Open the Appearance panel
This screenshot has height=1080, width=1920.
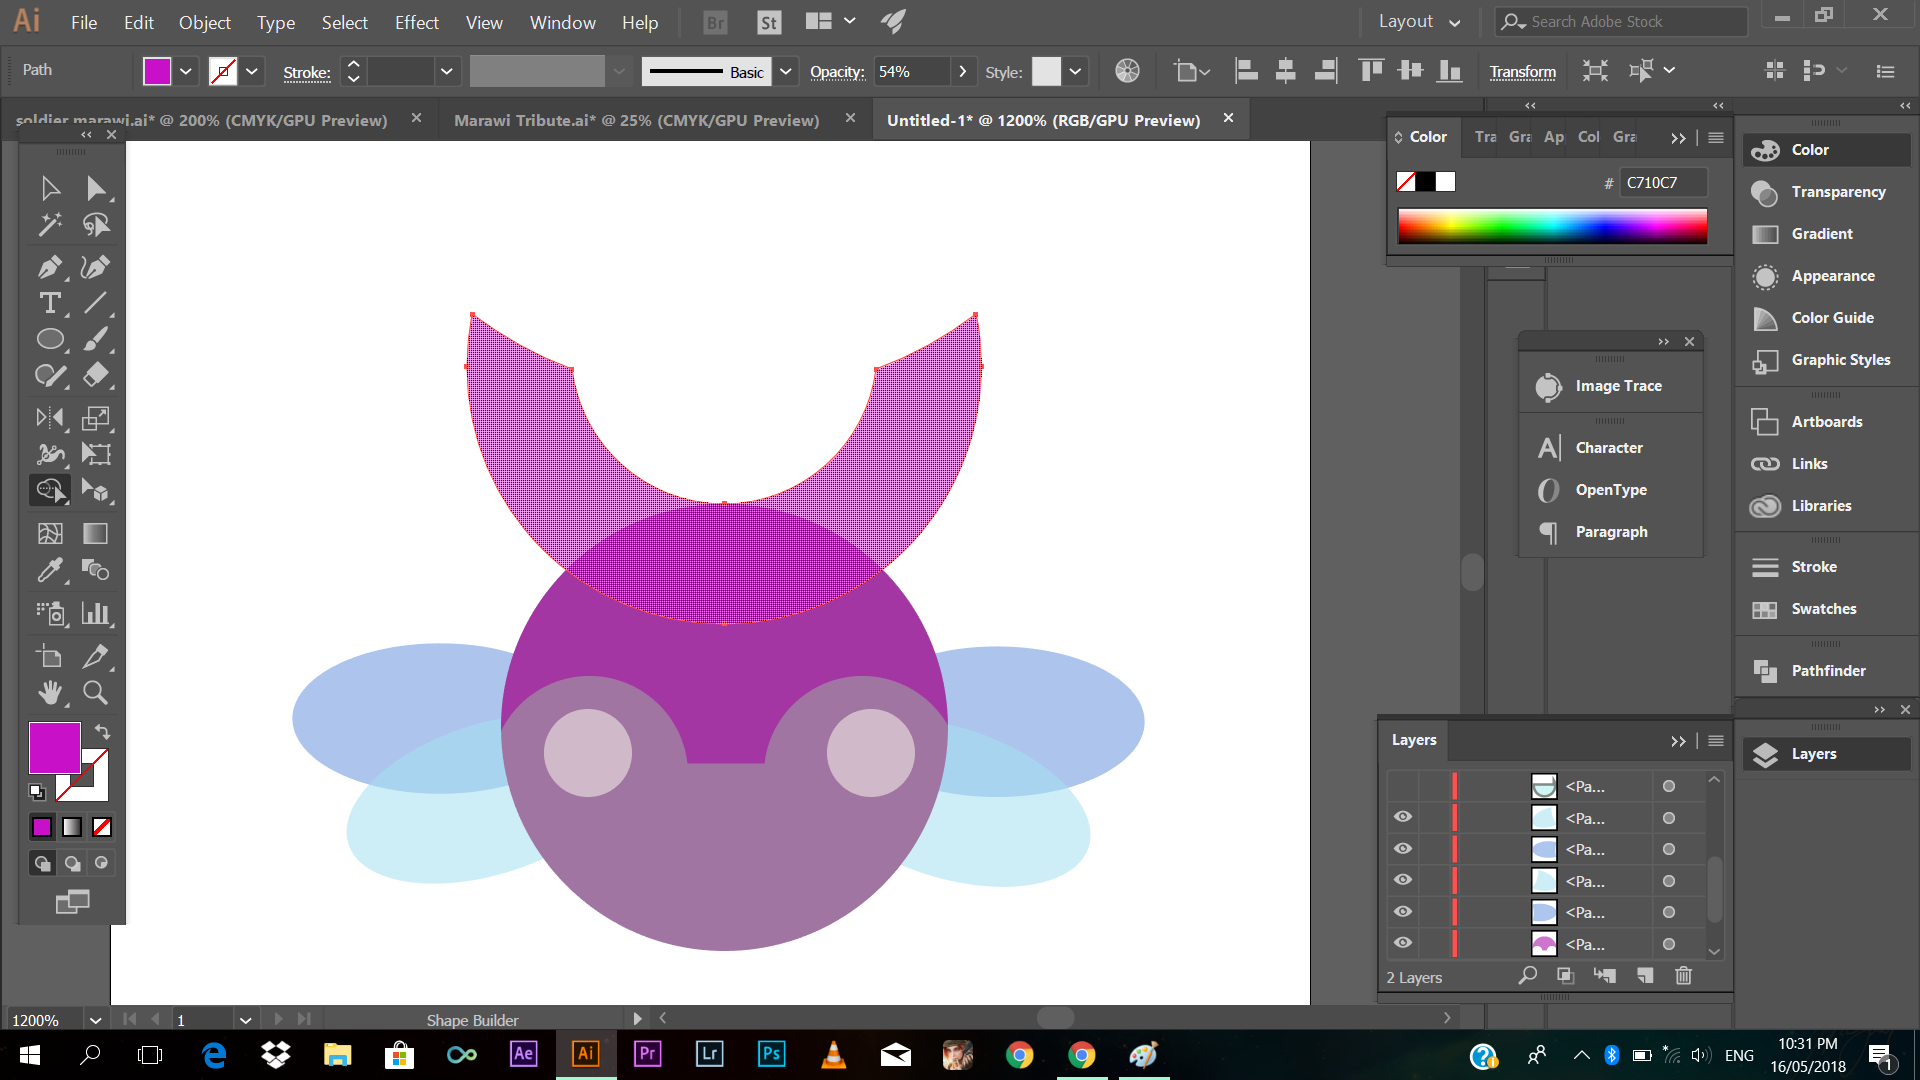pyautogui.click(x=1832, y=276)
